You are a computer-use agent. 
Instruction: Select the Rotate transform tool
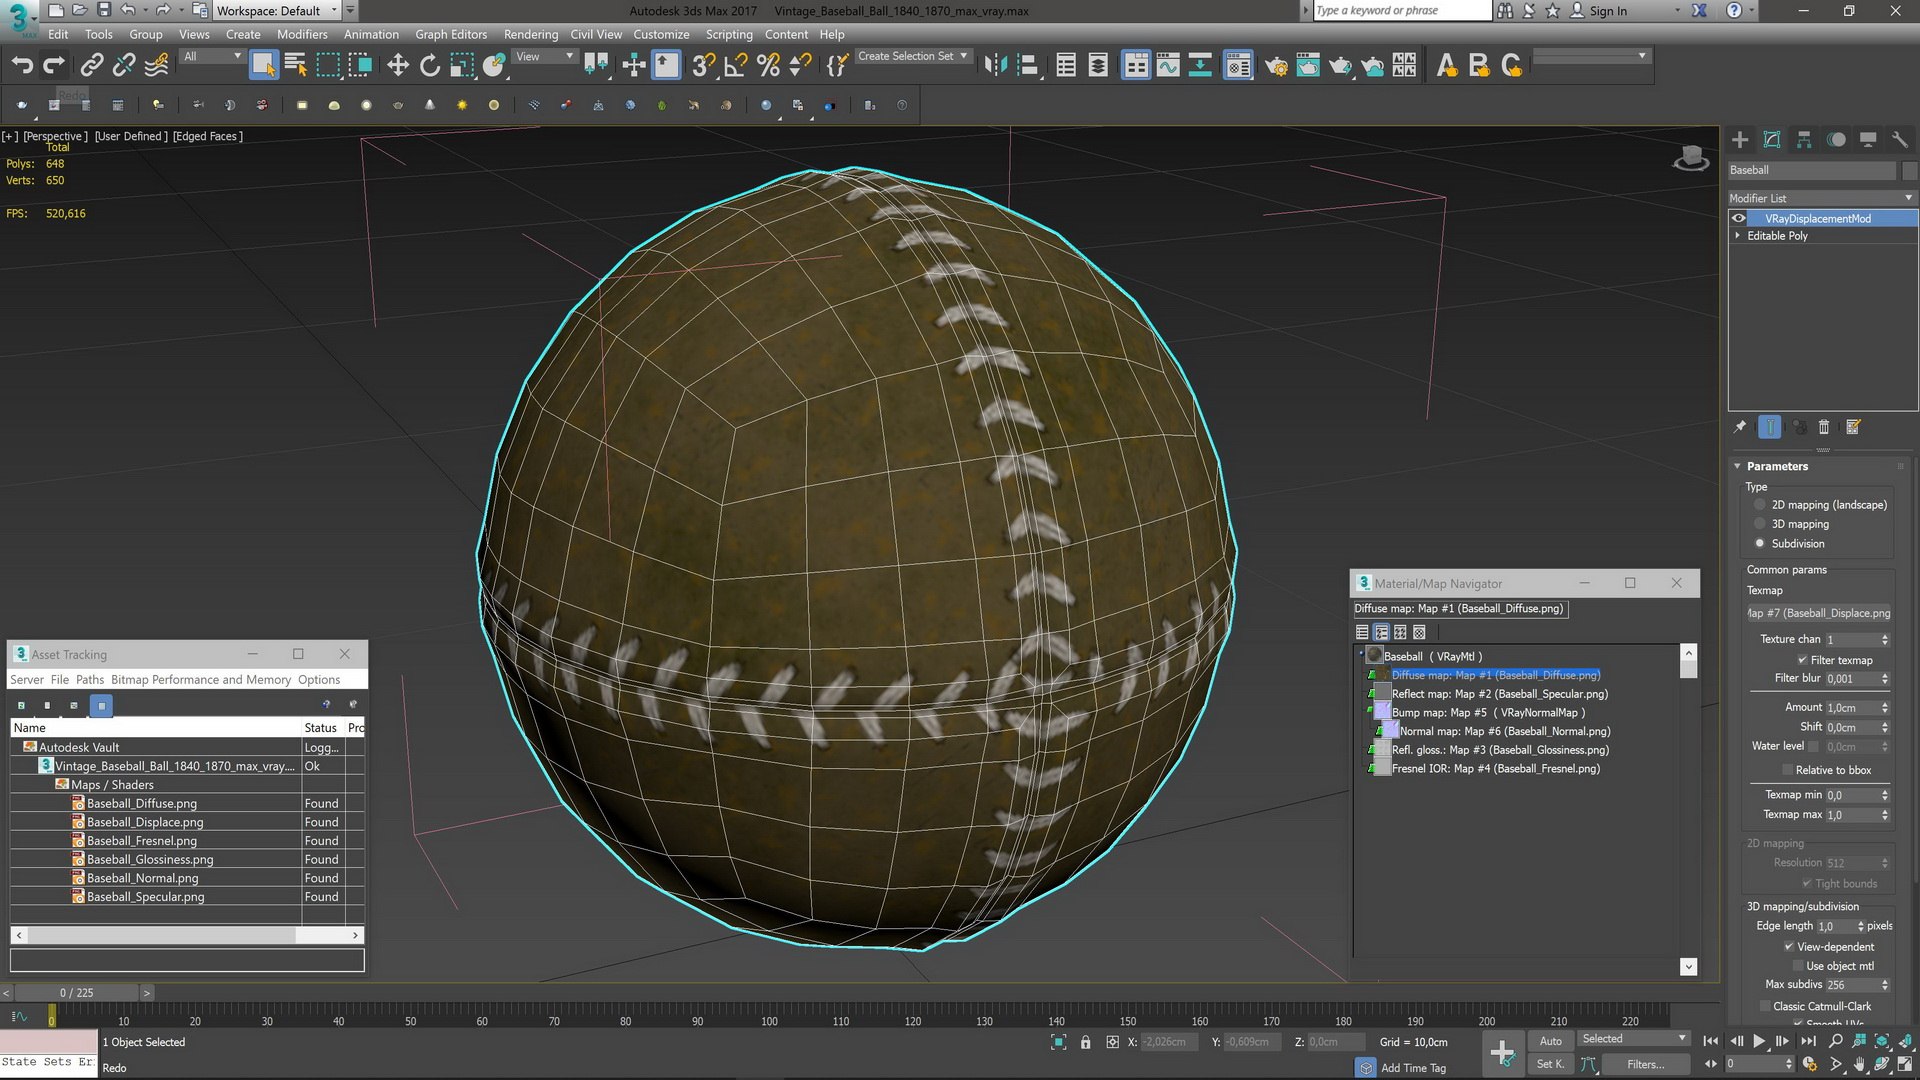430,66
